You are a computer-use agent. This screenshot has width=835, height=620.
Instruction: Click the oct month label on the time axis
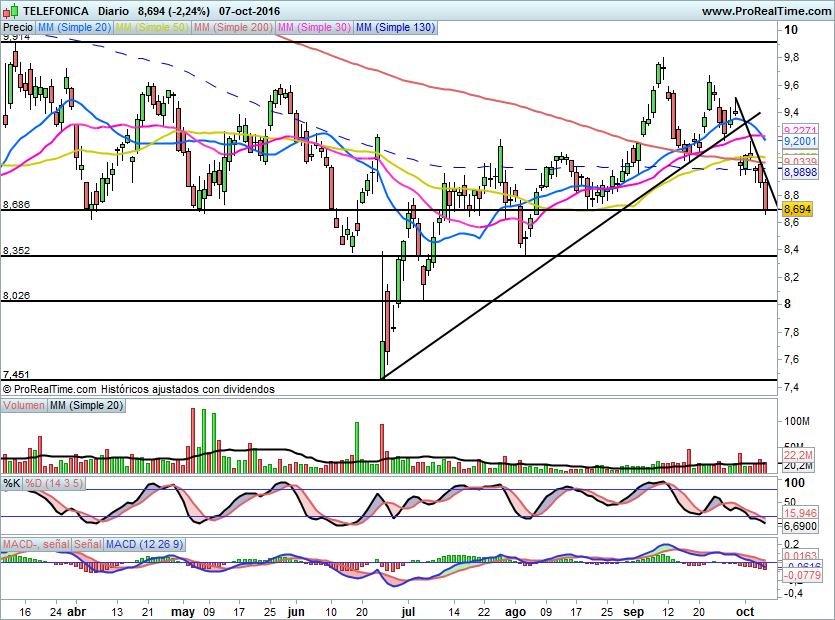point(744,612)
